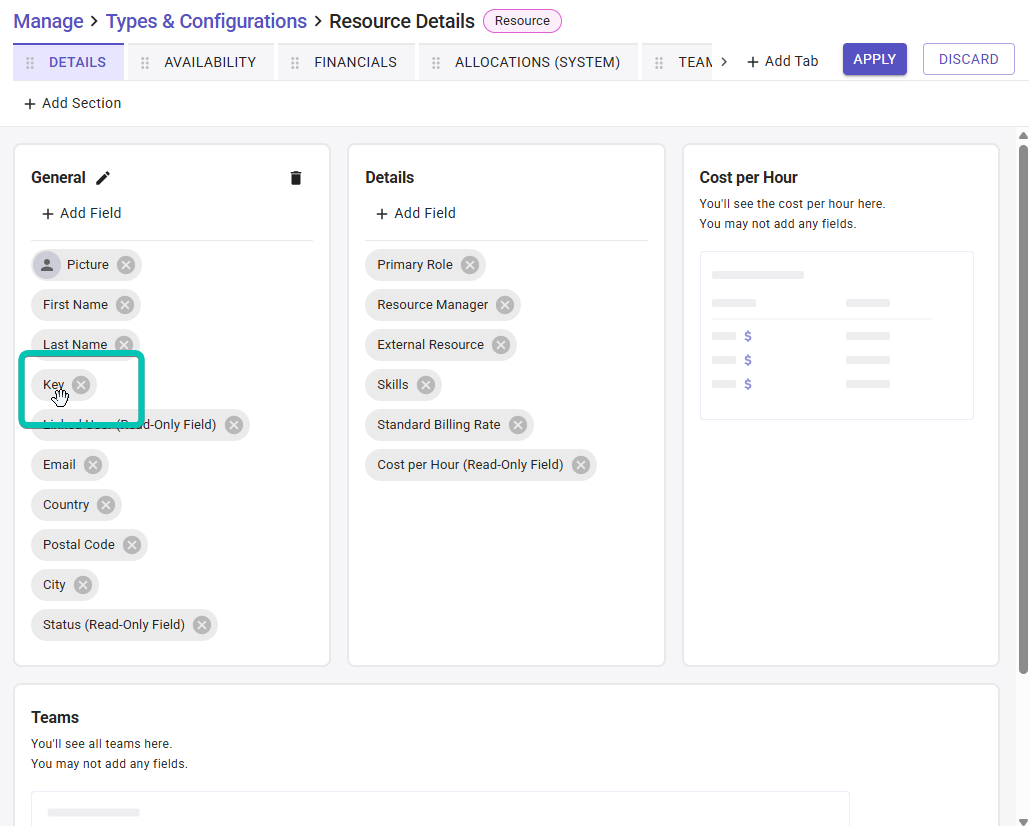
Task: Delete the General section with trash icon
Action: click(296, 178)
